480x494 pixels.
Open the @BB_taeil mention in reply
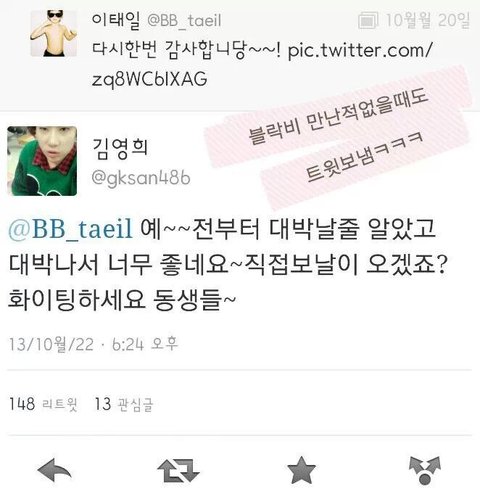(71, 229)
